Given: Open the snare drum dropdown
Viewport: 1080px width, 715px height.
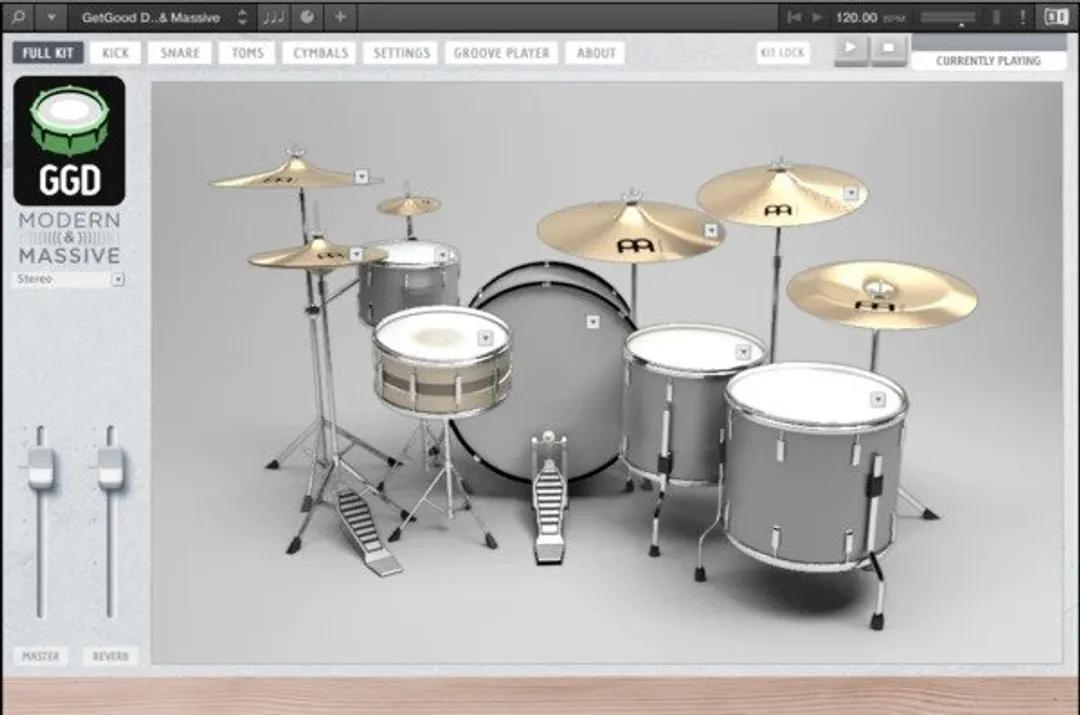Looking at the screenshot, I should (486, 338).
